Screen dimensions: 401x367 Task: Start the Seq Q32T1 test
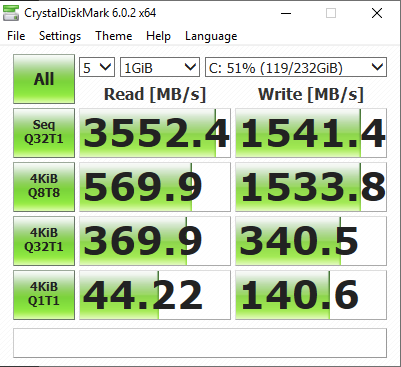click(x=44, y=133)
